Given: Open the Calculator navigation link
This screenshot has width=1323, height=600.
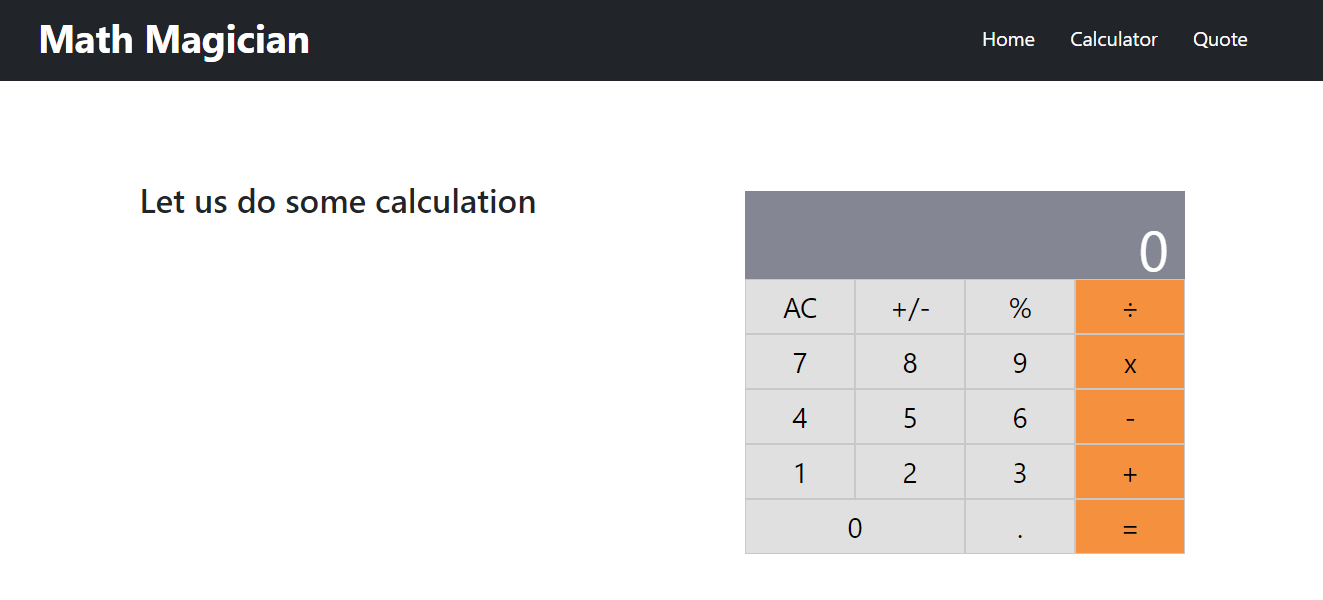Looking at the screenshot, I should coord(1113,39).
